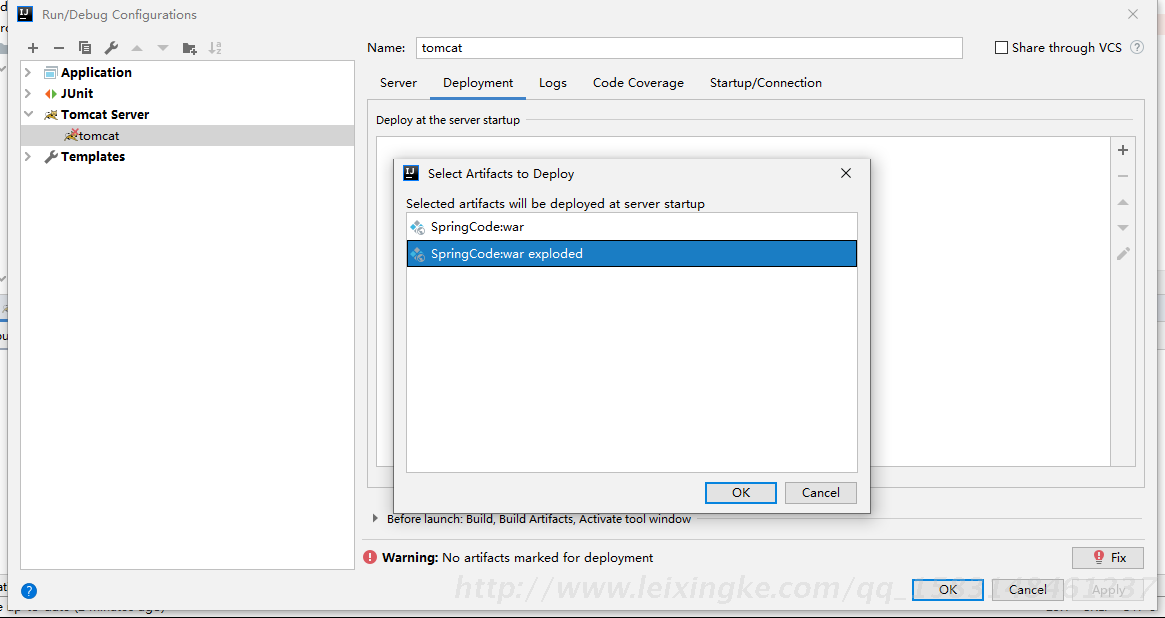
Task: Close the Select Artifacts to Deploy dialog
Action: (x=846, y=173)
